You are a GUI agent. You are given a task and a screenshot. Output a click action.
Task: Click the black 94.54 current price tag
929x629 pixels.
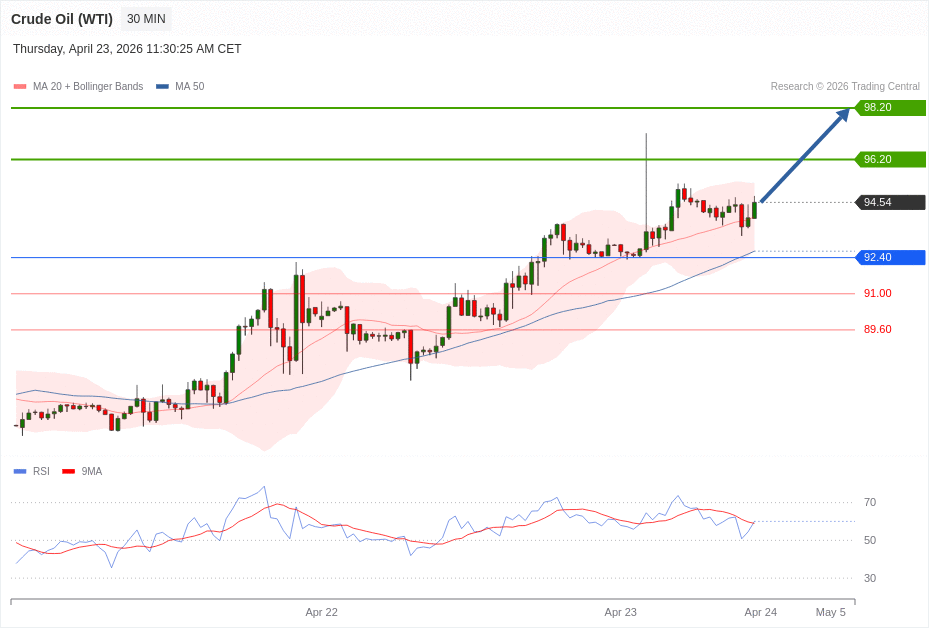click(890, 202)
